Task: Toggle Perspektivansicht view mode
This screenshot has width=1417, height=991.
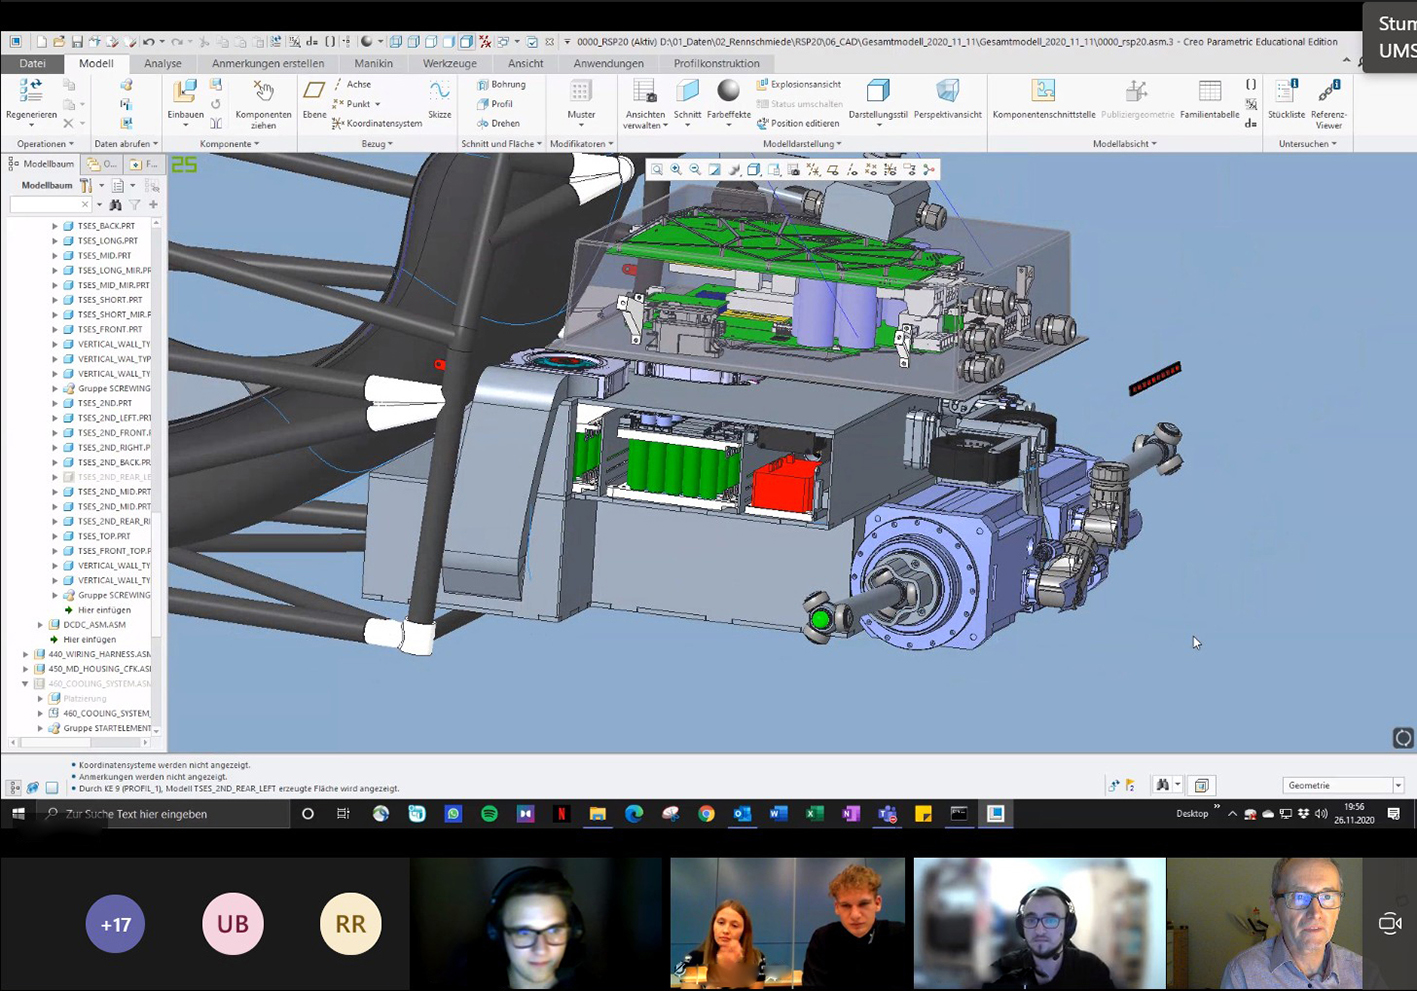Action: tap(947, 92)
